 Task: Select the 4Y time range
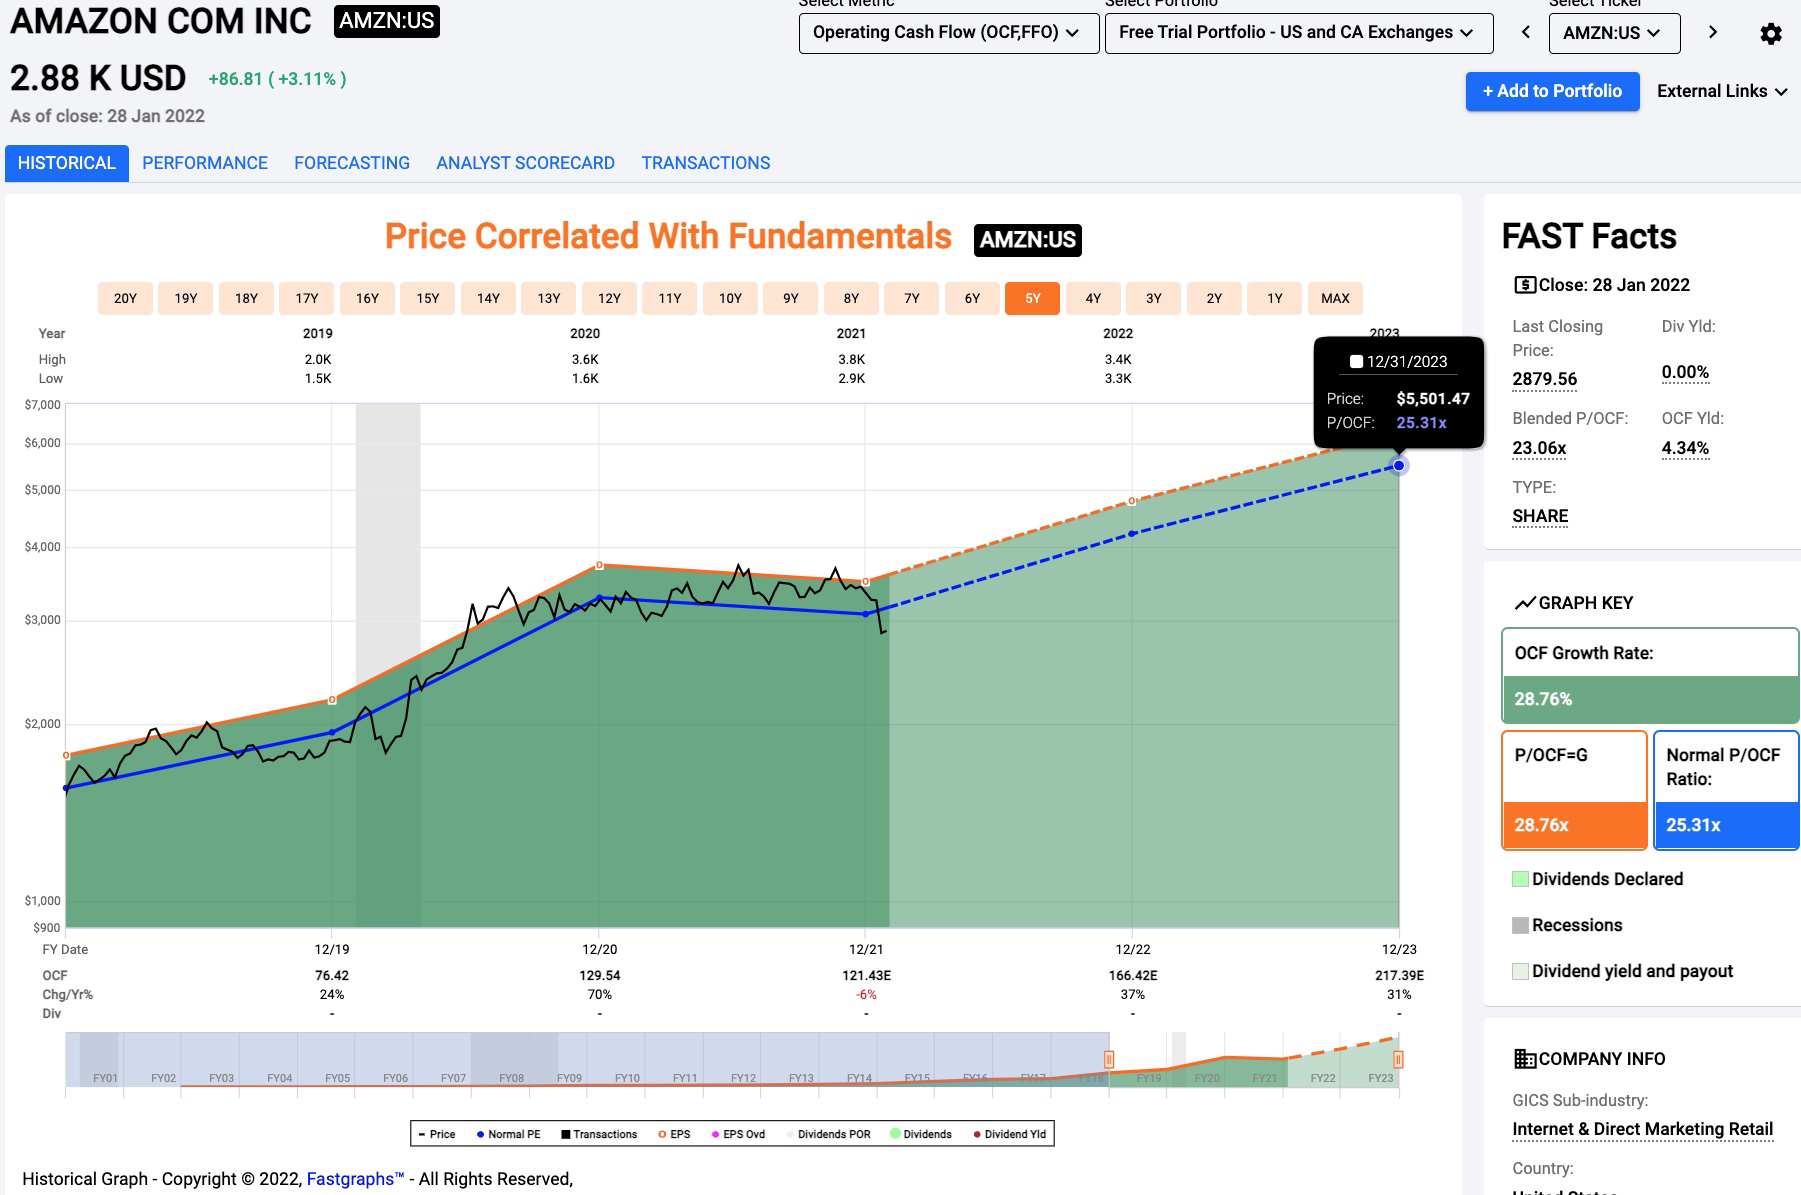[x=1093, y=298]
